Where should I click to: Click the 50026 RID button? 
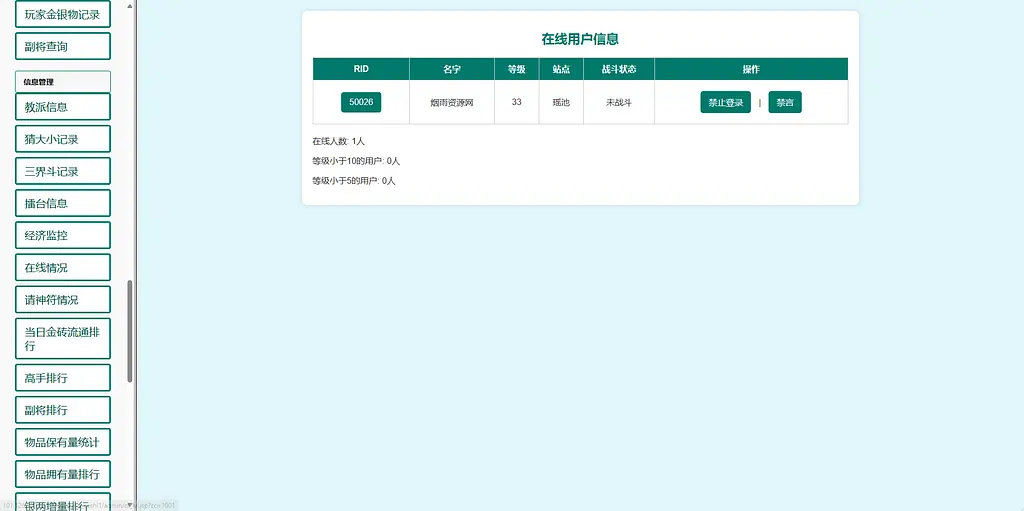pos(361,102)
